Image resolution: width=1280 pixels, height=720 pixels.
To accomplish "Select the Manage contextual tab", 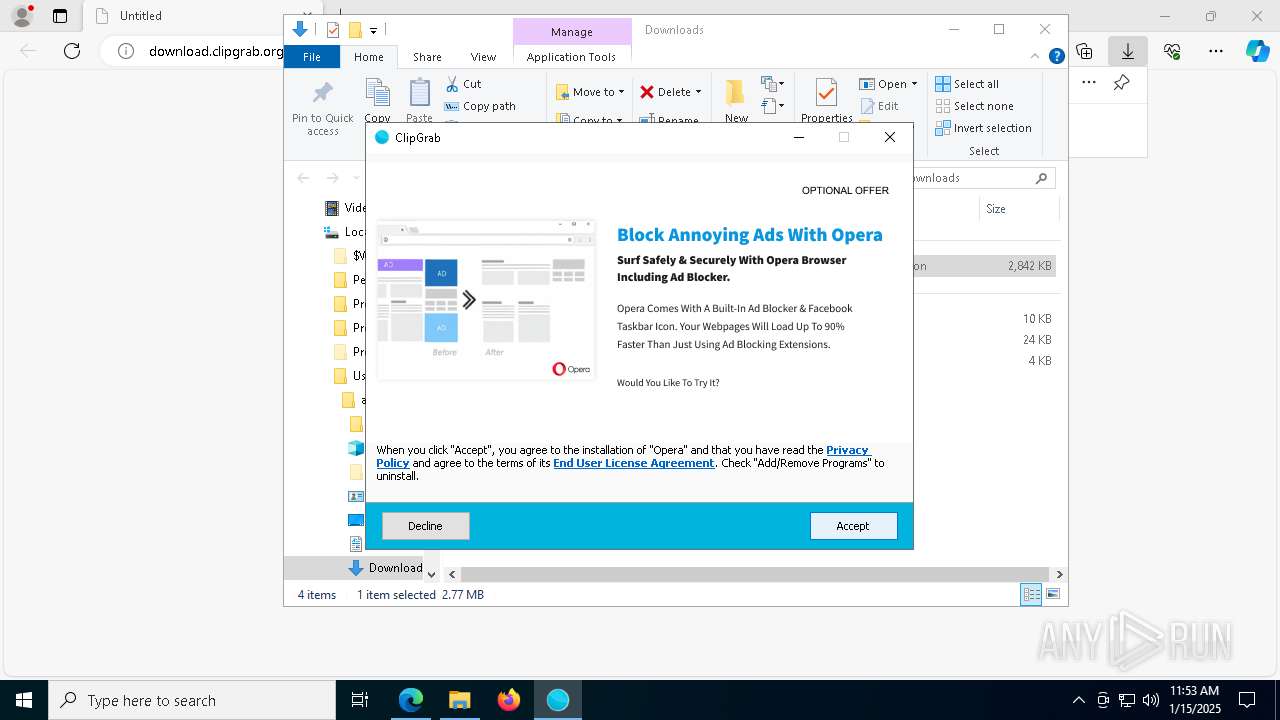I will [572, 32].
